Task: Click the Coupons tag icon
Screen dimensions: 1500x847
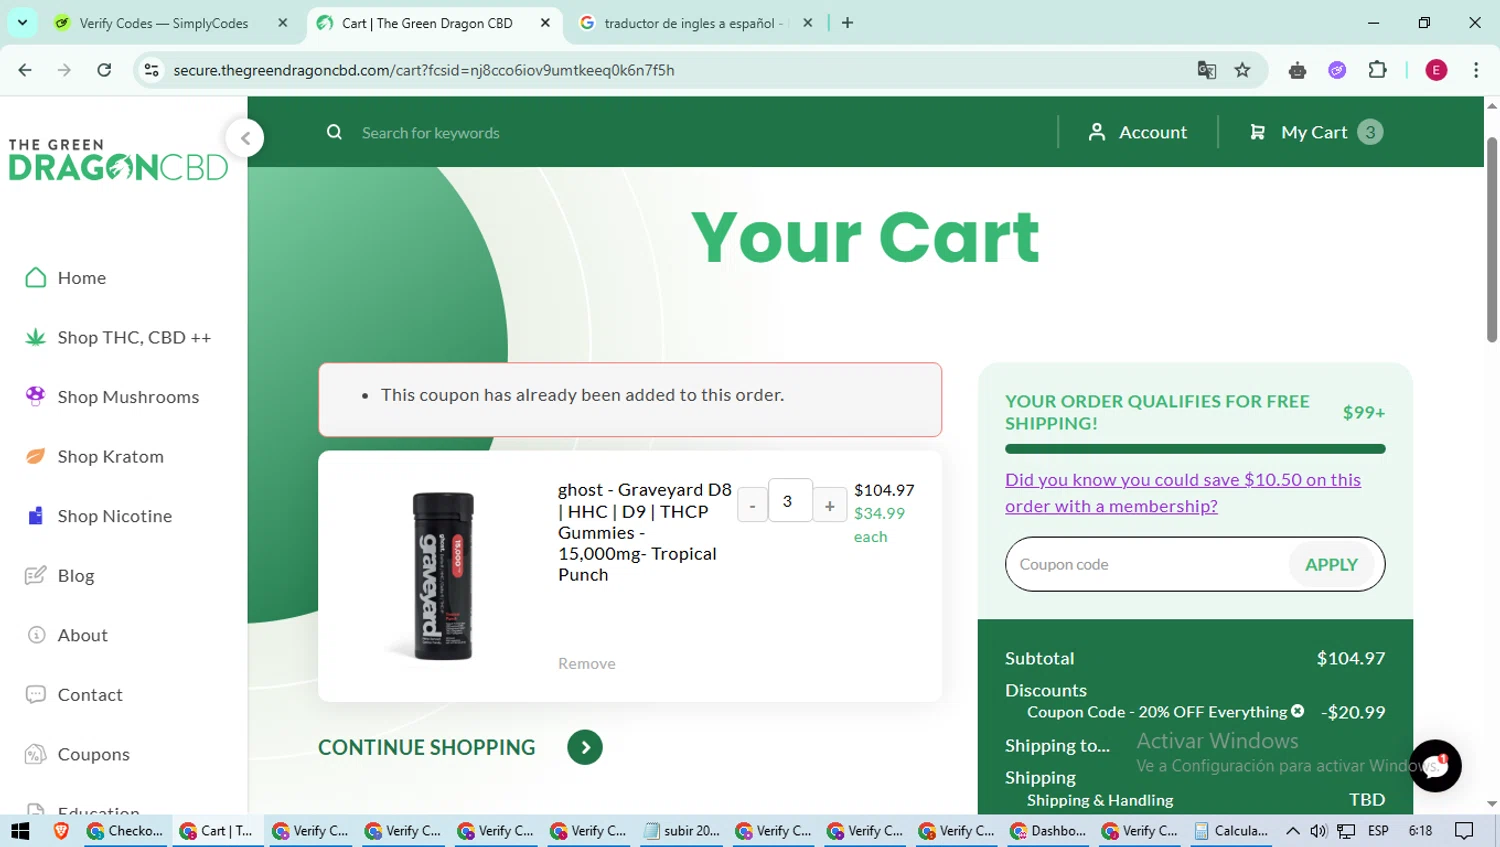Action: (x=36, y=754)
